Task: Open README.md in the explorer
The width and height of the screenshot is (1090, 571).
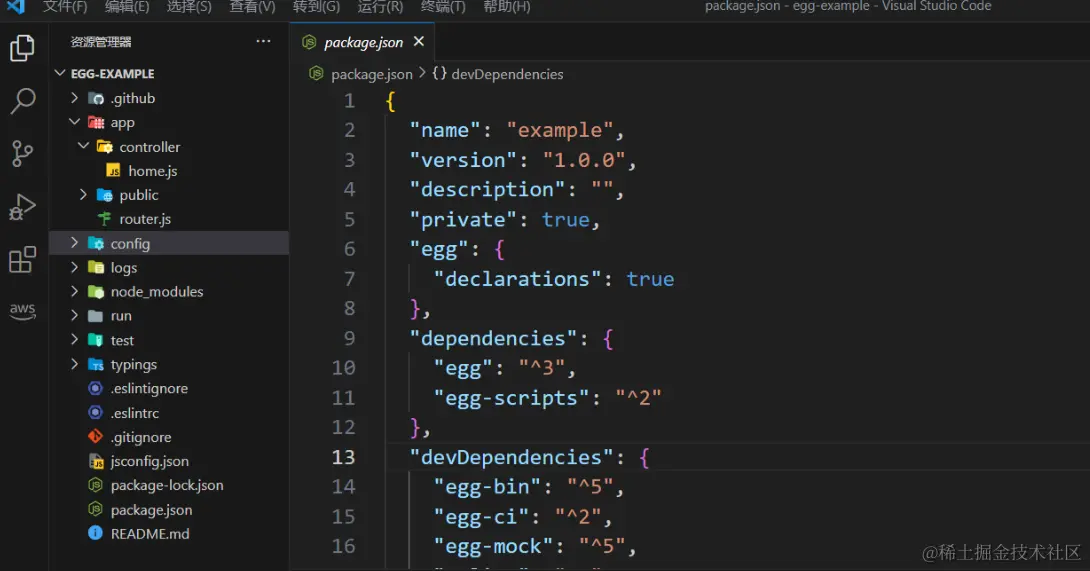Action: tap(149, 534)
